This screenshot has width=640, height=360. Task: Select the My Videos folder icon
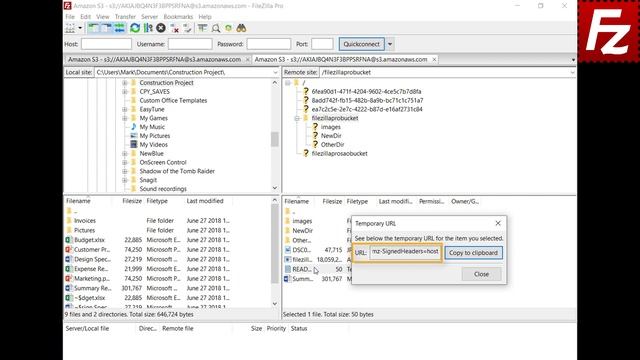point(133,144)
